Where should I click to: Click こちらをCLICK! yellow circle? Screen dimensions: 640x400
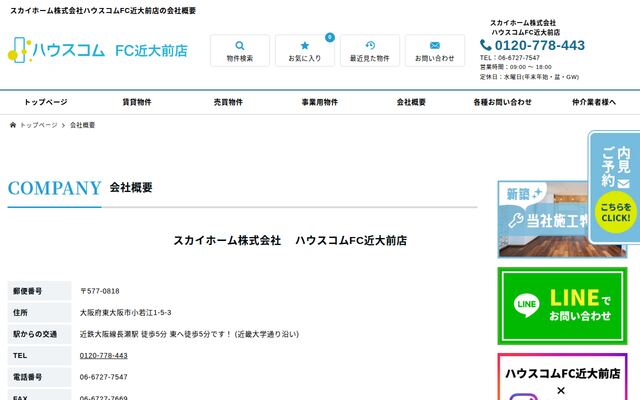[x=616, y=212]
